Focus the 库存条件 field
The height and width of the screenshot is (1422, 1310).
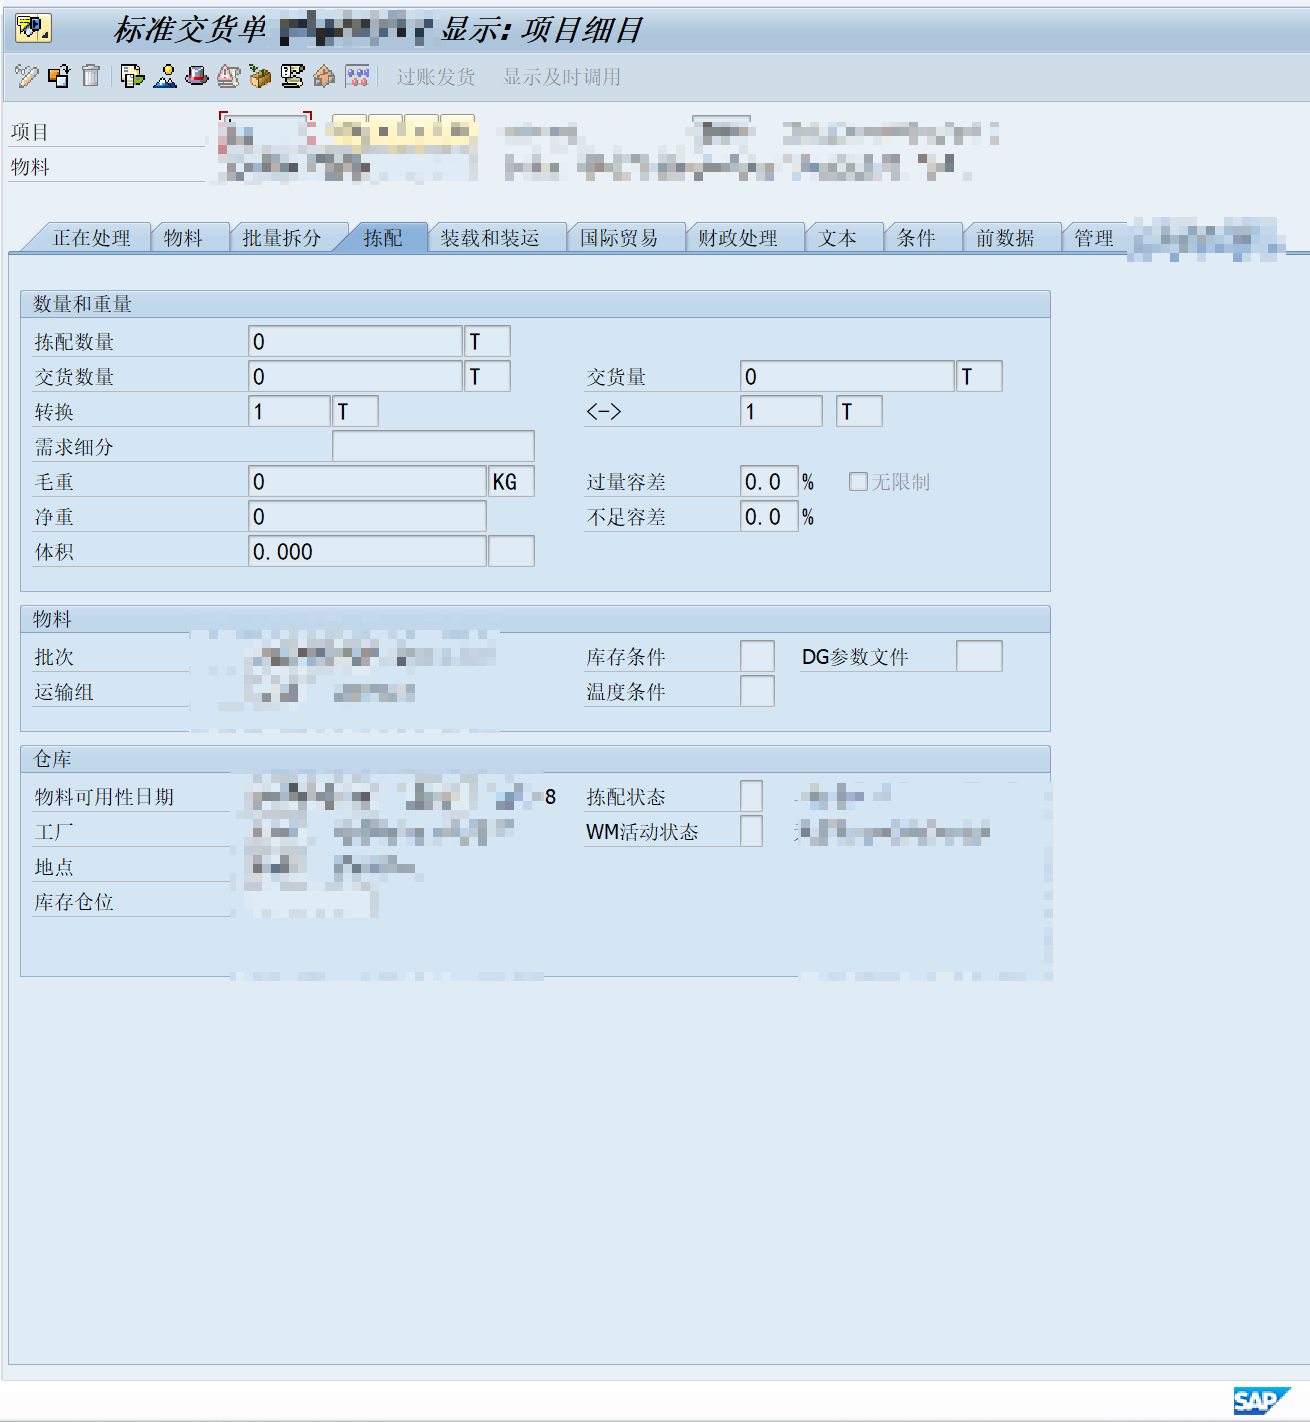pyautogui.click(x=757, y=657)
